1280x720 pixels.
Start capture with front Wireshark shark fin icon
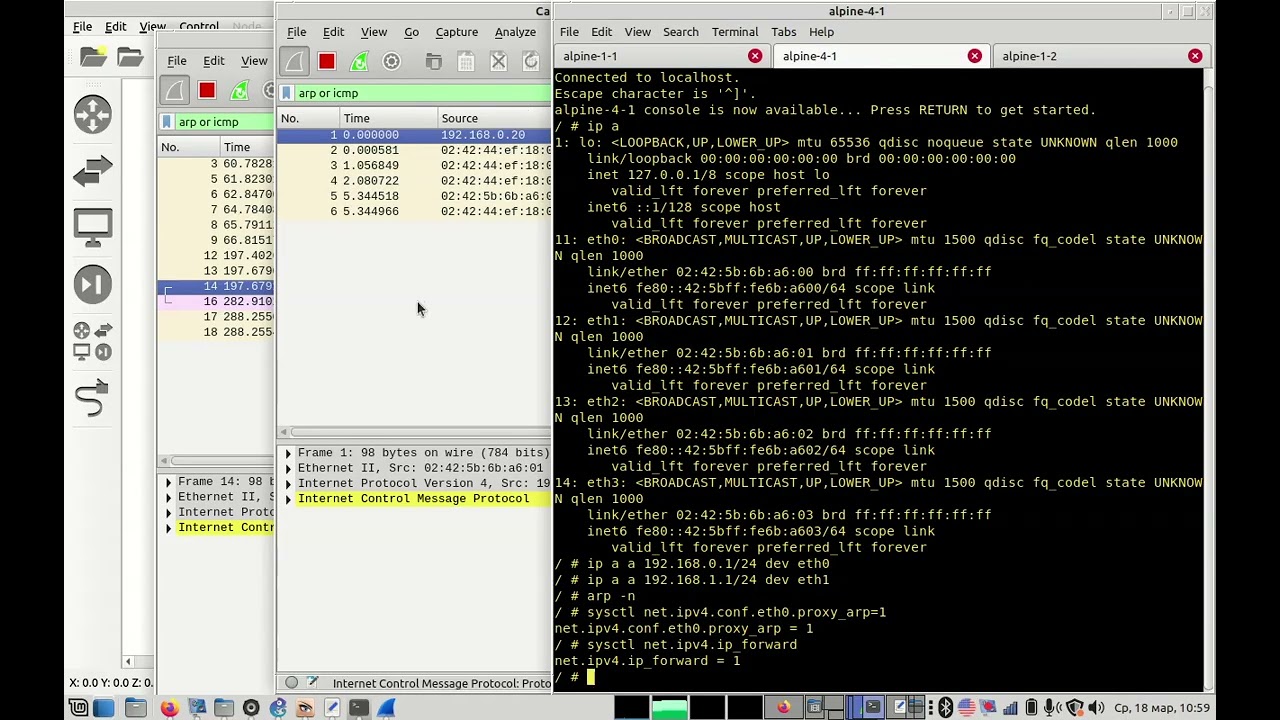click(294, 62)
